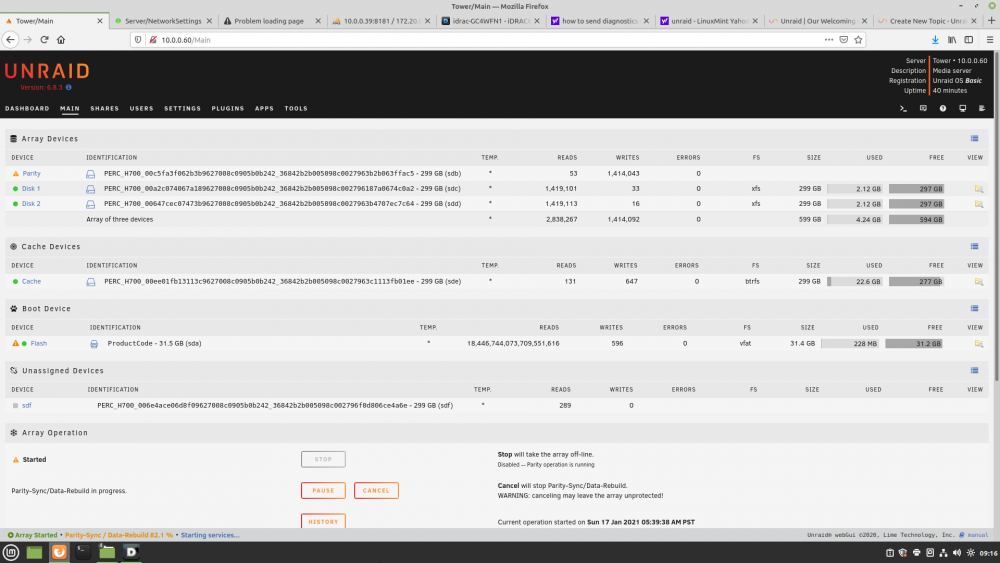This screenshot has height=563, width=1000.
Task: Click the PAUSE parity sync button
Action: [323, 490]
